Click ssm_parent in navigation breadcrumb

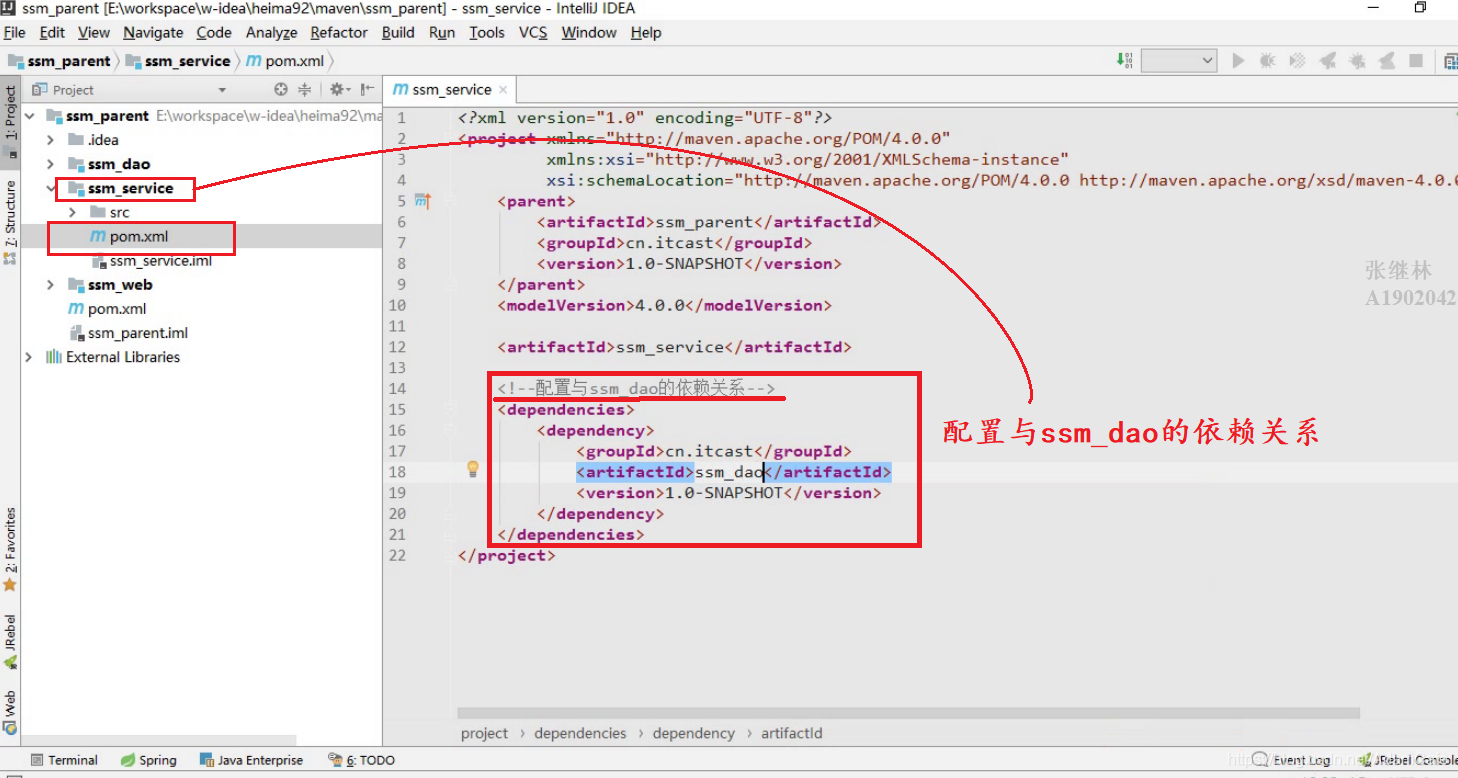[59, 61]
